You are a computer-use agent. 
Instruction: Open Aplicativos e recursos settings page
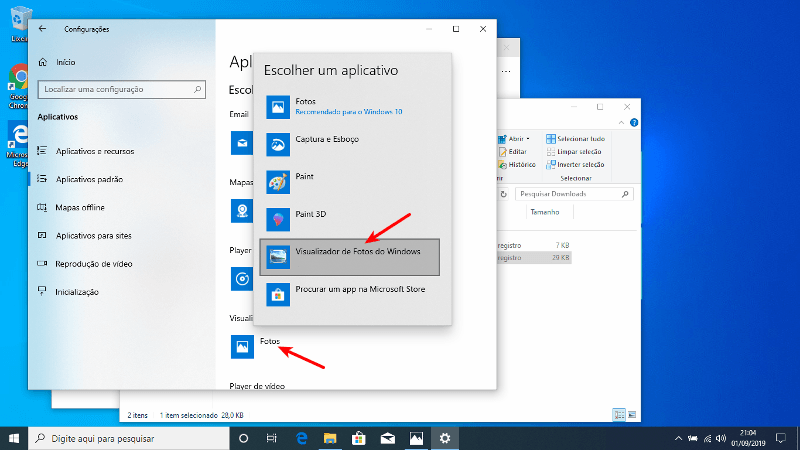click(x=94, y=151)
